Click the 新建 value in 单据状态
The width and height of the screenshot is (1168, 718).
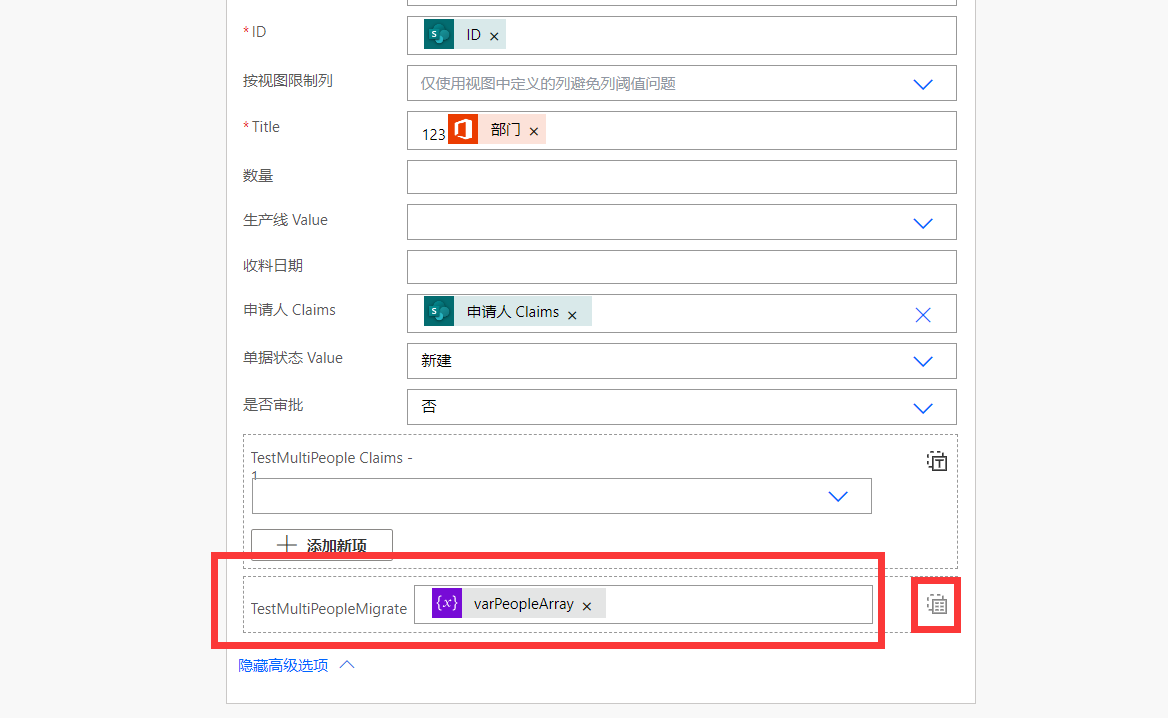pyautogui.click(x=437, y=361)
